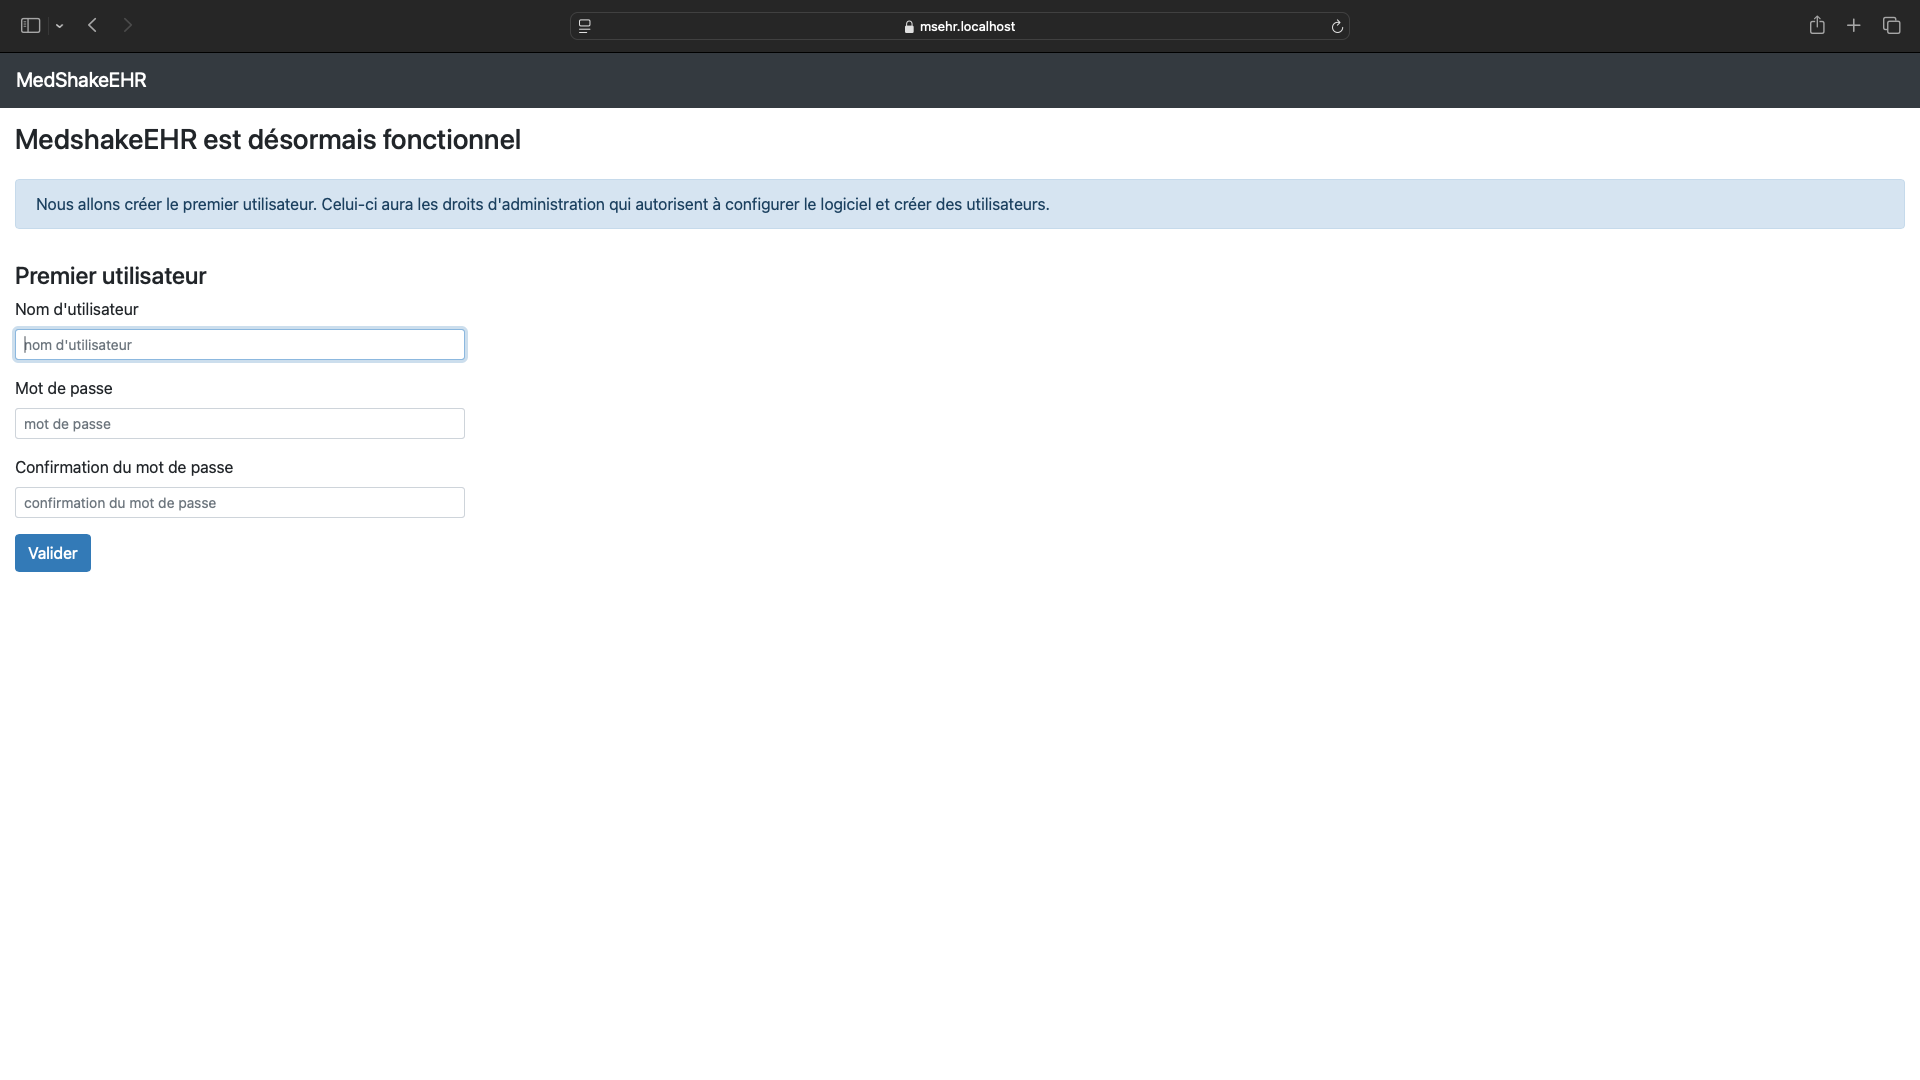Click the "Confirmation du mot de passe" label

pyautogui.click(x=124, y=467)
